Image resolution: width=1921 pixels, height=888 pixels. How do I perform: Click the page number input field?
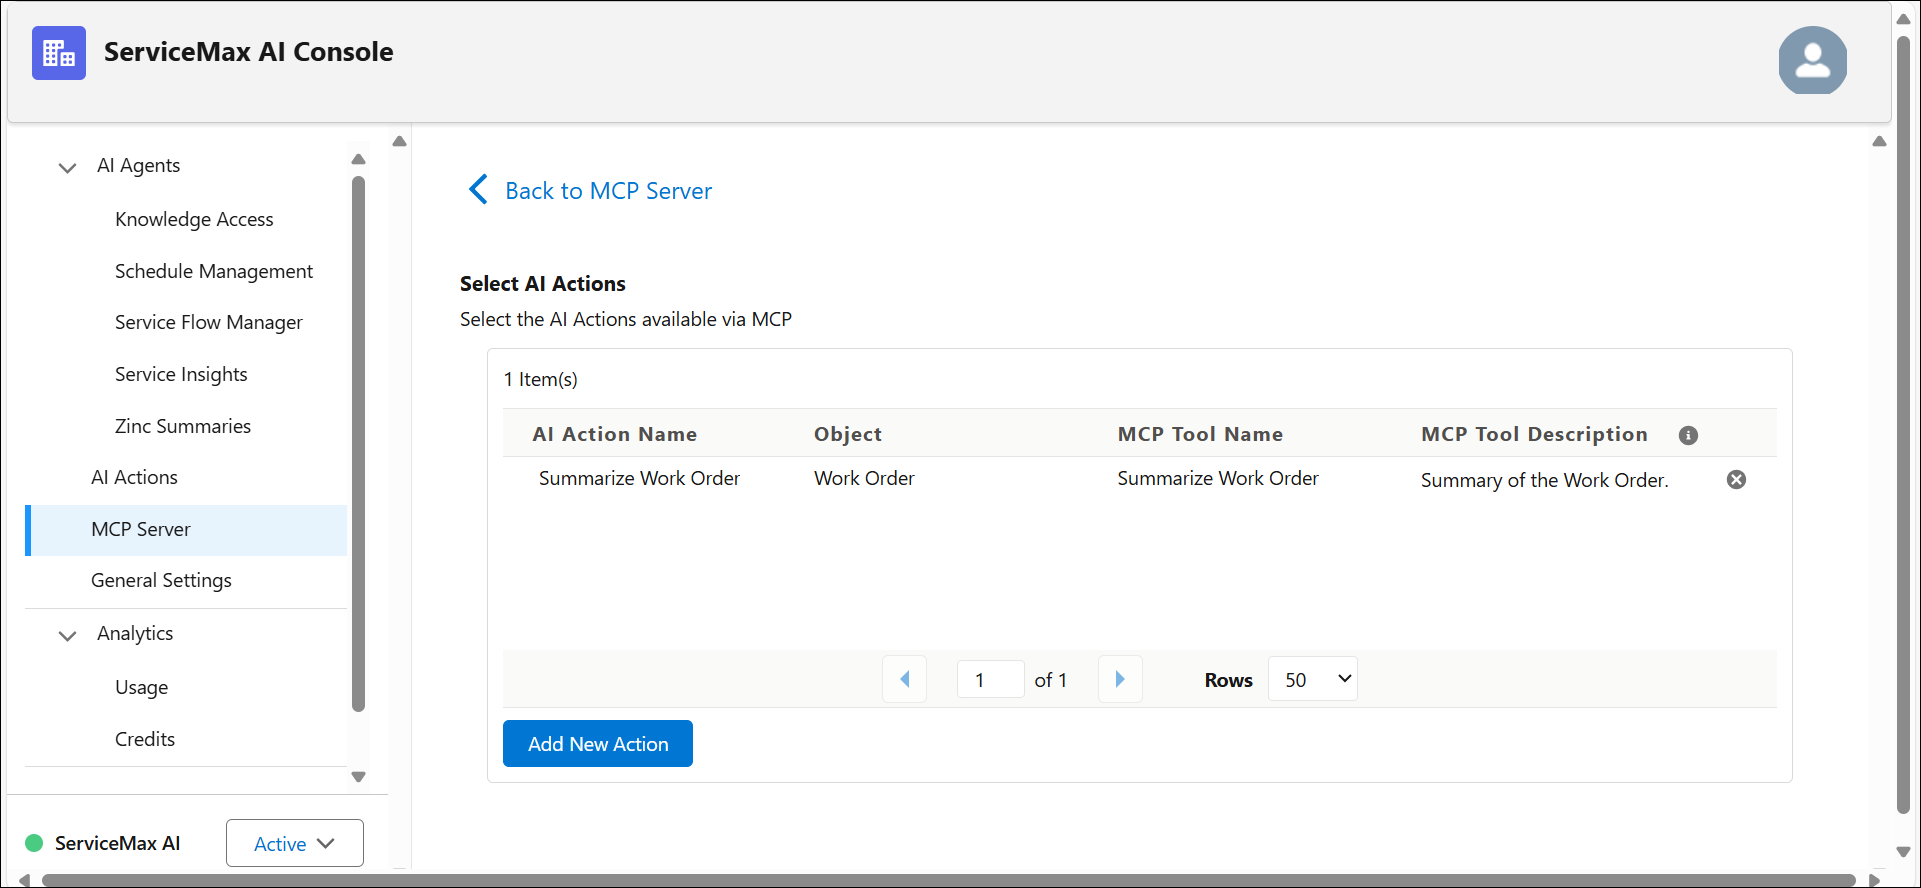coord(991,680)
